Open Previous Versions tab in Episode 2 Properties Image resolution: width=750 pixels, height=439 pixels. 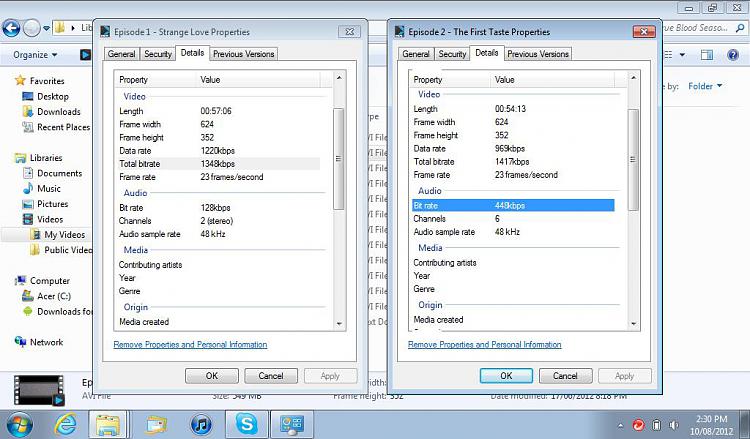coord(538,54)
